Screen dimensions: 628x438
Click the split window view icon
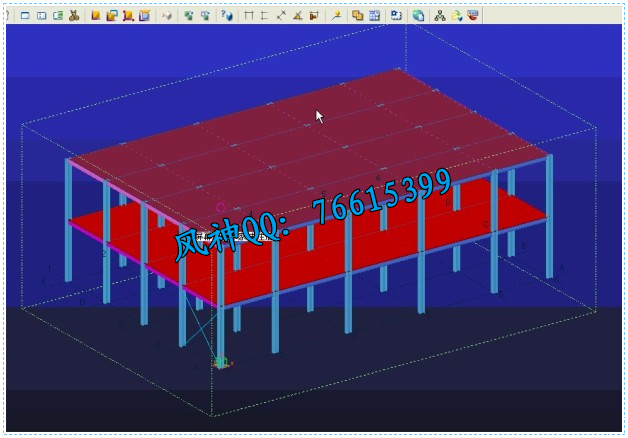tap(41, 16)
